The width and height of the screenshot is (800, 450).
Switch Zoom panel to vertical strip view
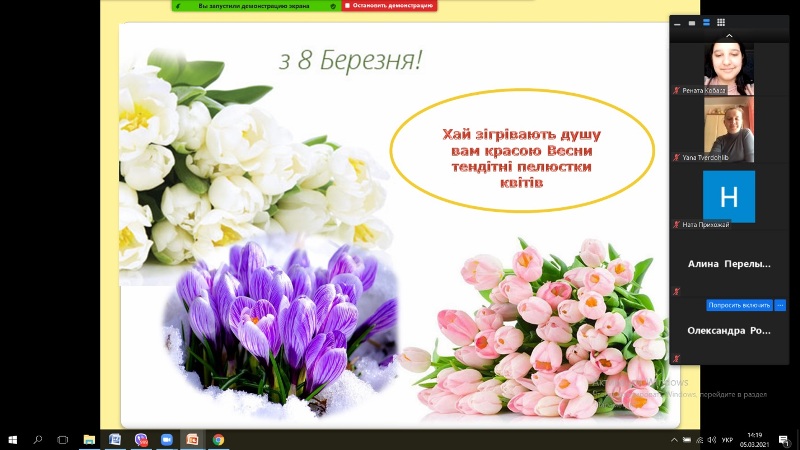[706, 22]
